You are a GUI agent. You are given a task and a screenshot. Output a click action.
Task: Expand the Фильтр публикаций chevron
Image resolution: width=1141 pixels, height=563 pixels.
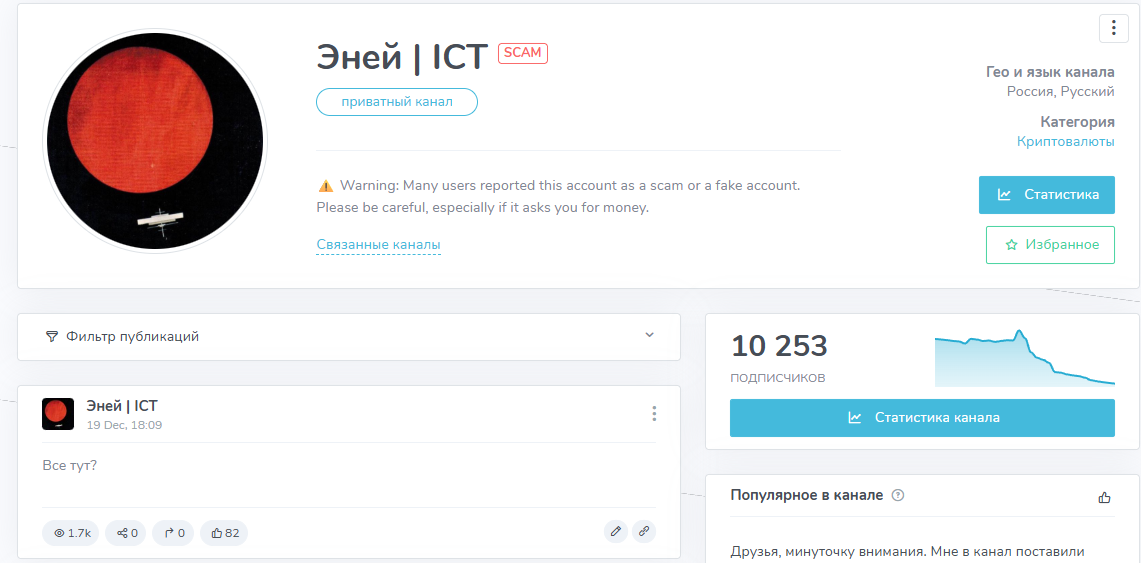coord(650,335)
